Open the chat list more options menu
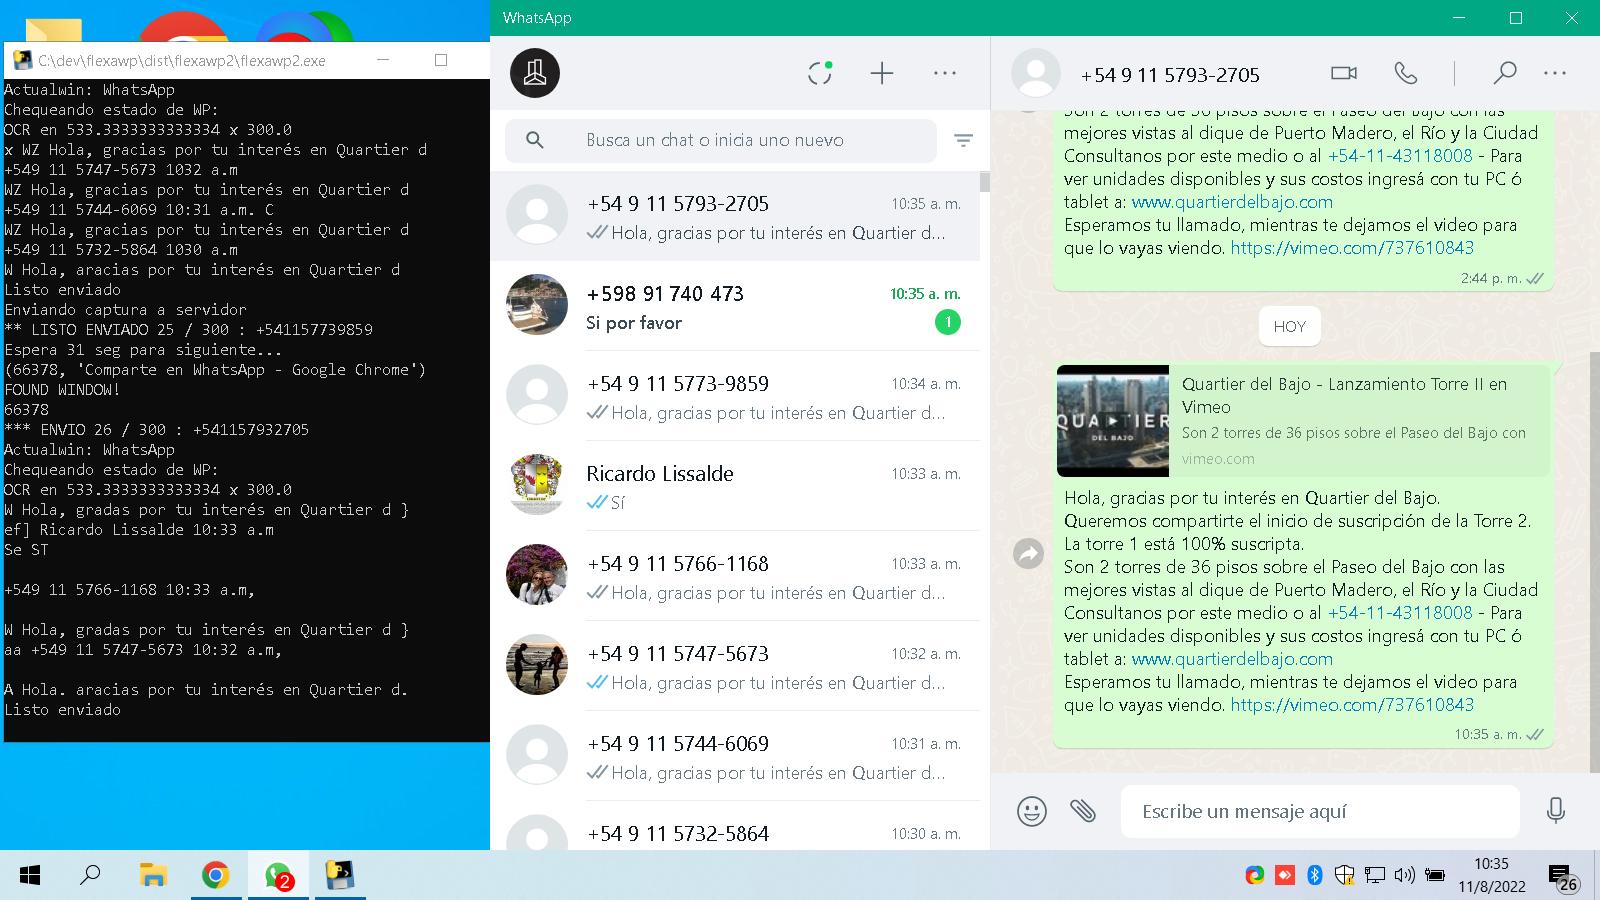 (945, 73)
